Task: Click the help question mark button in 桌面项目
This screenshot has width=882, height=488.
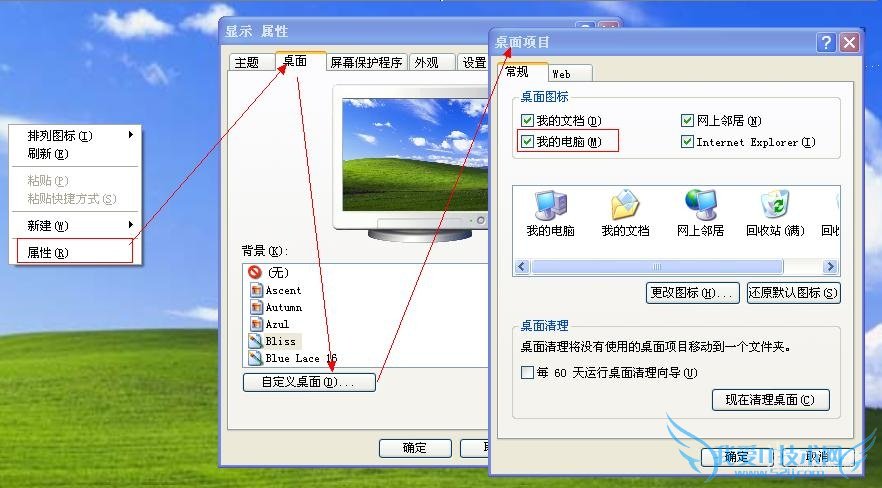Action: click(826, 43)
